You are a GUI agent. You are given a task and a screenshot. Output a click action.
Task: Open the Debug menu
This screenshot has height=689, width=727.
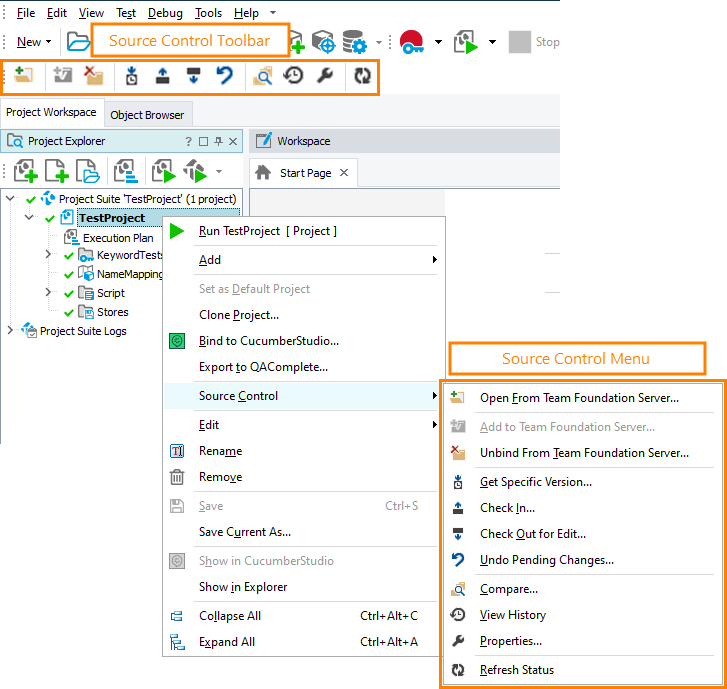[165, 13]
